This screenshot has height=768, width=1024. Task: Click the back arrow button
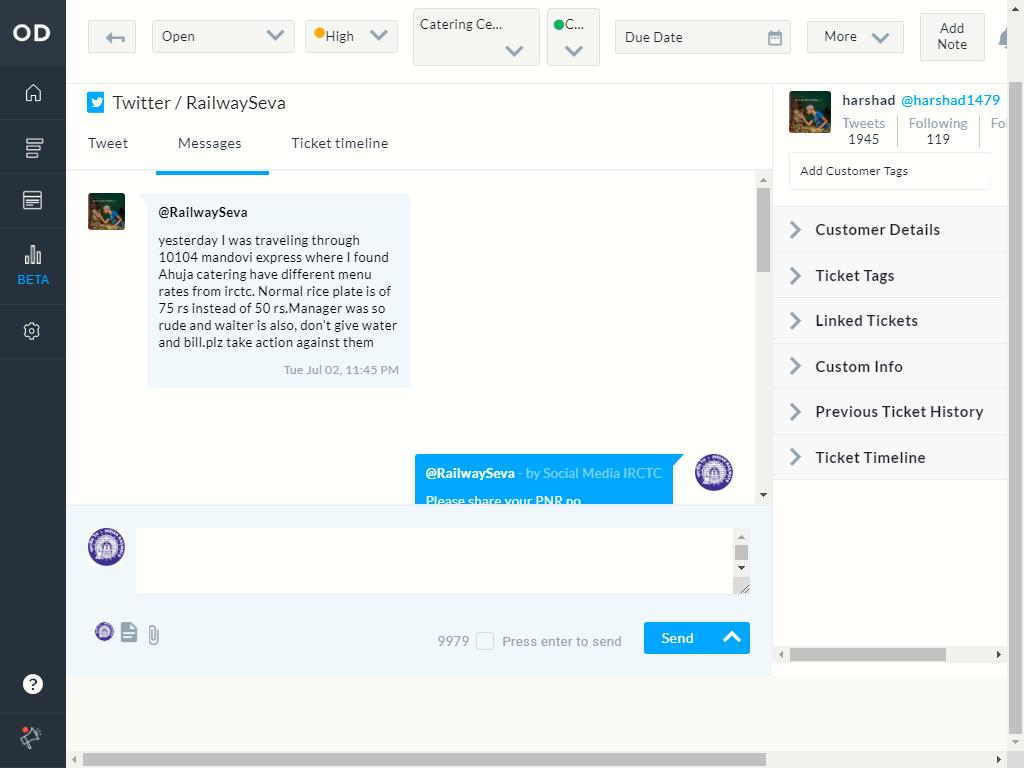click(x=112, y=37)
